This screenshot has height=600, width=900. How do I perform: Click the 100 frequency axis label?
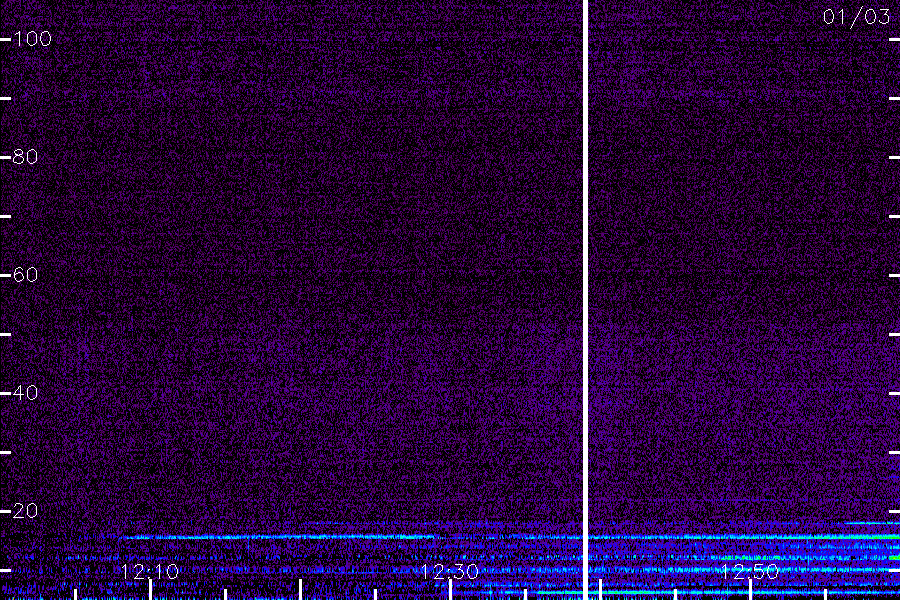click(x=32, y=39)
